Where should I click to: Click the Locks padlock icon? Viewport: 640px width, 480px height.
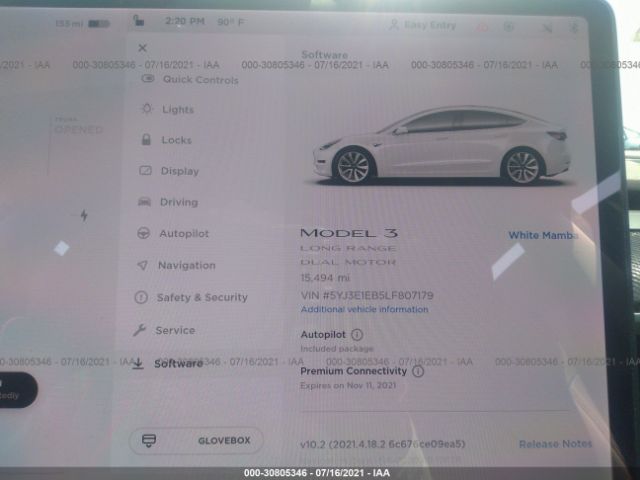tap(146, 140)
